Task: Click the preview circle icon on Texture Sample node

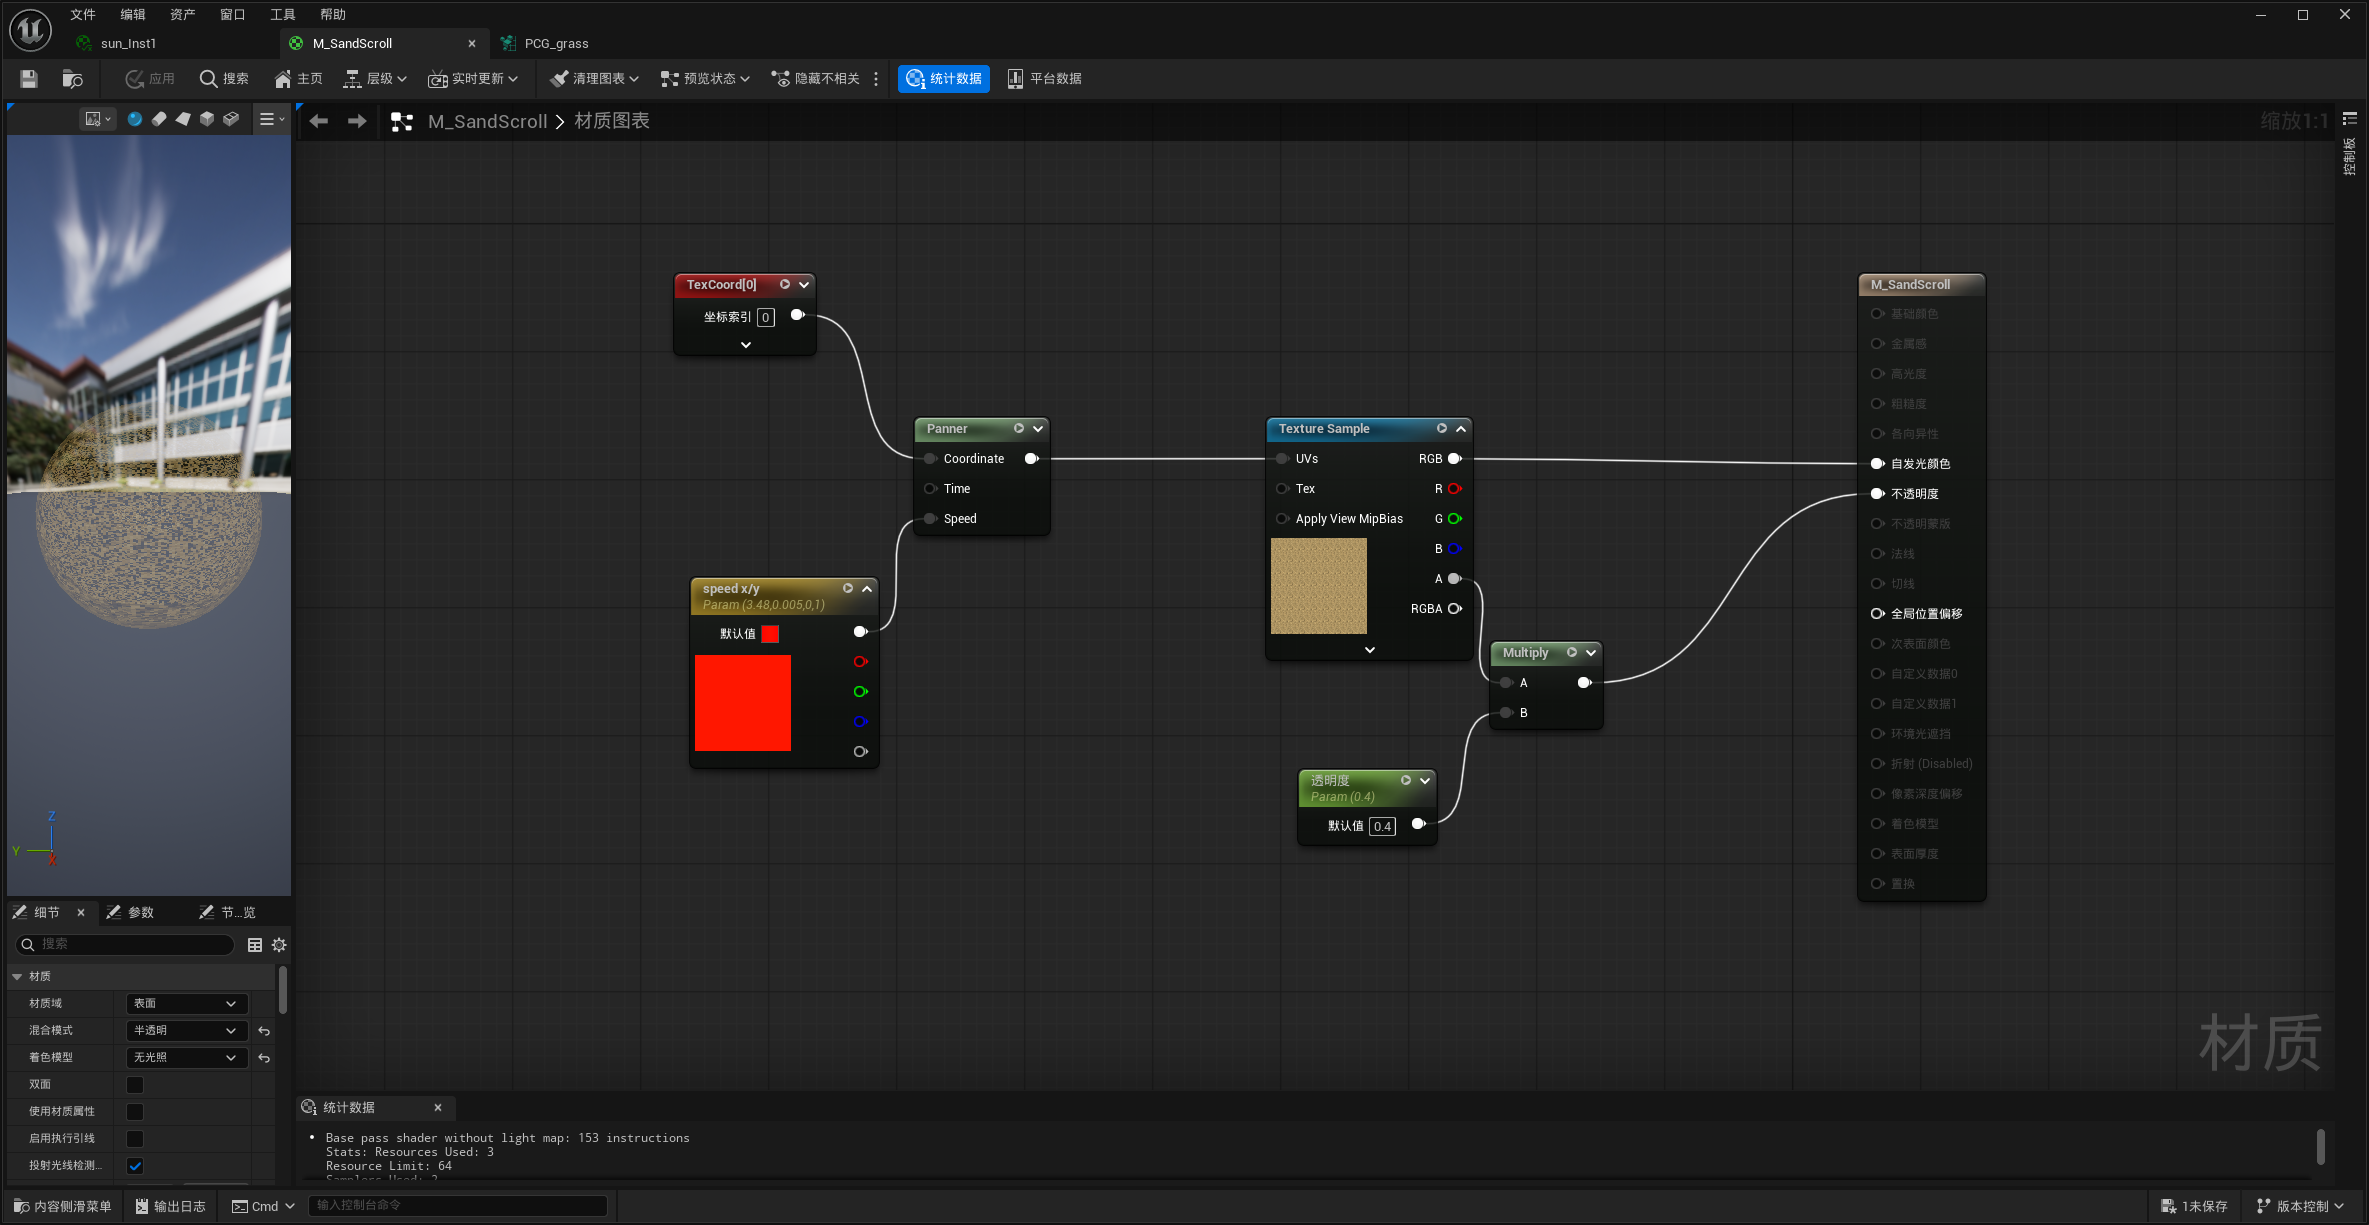Action: coord(1442,428)
